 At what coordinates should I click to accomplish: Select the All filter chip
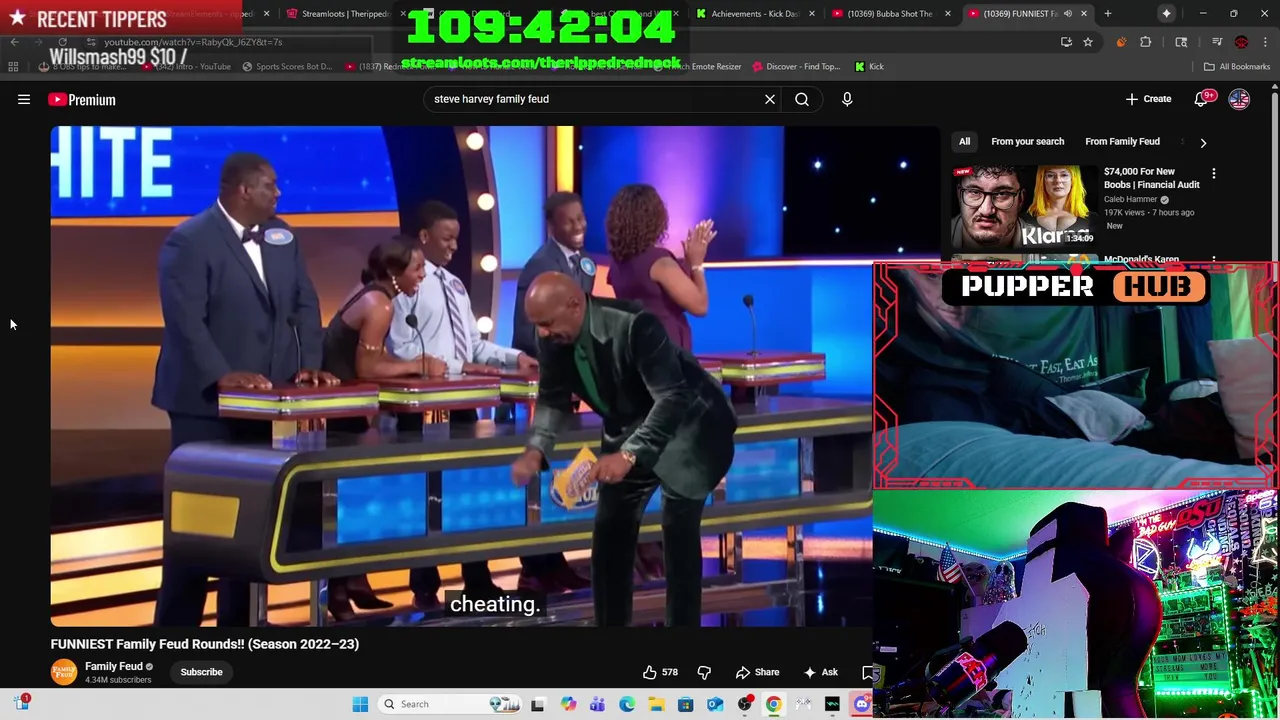[964, 142]
